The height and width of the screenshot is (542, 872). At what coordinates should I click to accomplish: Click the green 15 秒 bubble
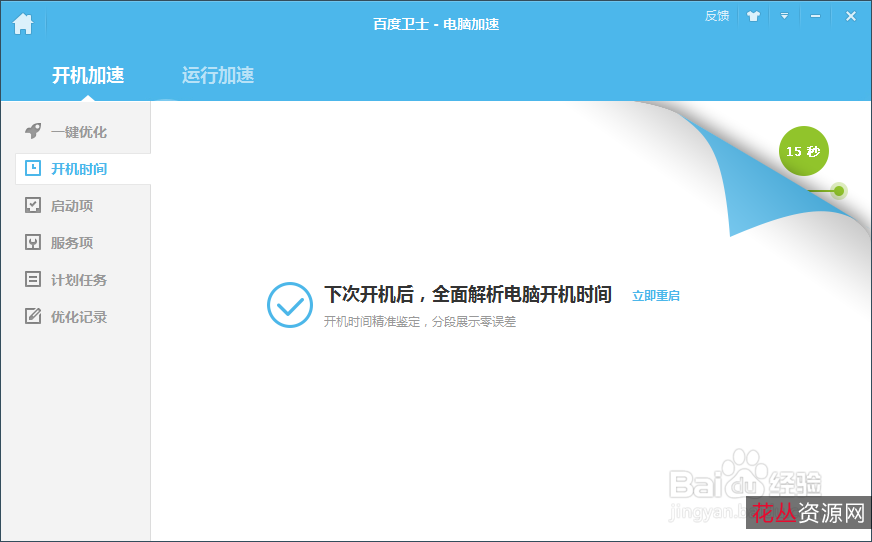(x=804, y=151)
